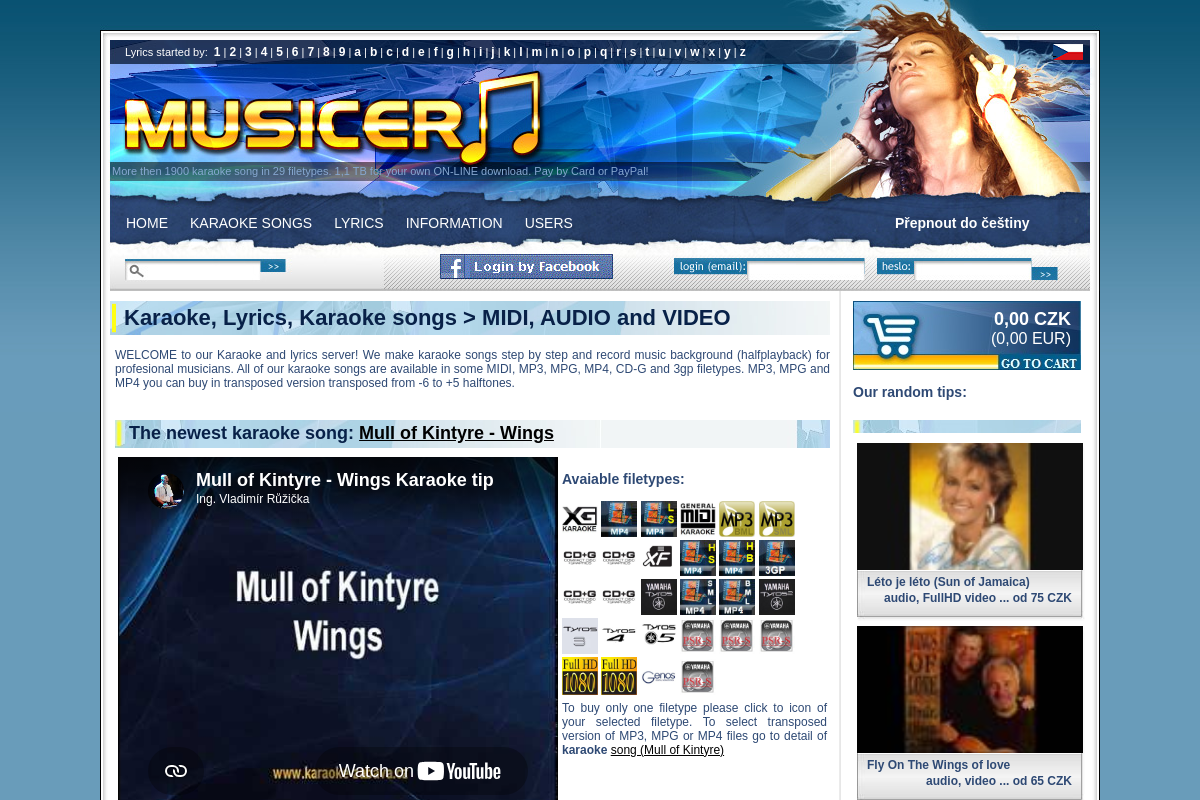
Task: Browse lyrics starting with letter w
Action: 695,52
